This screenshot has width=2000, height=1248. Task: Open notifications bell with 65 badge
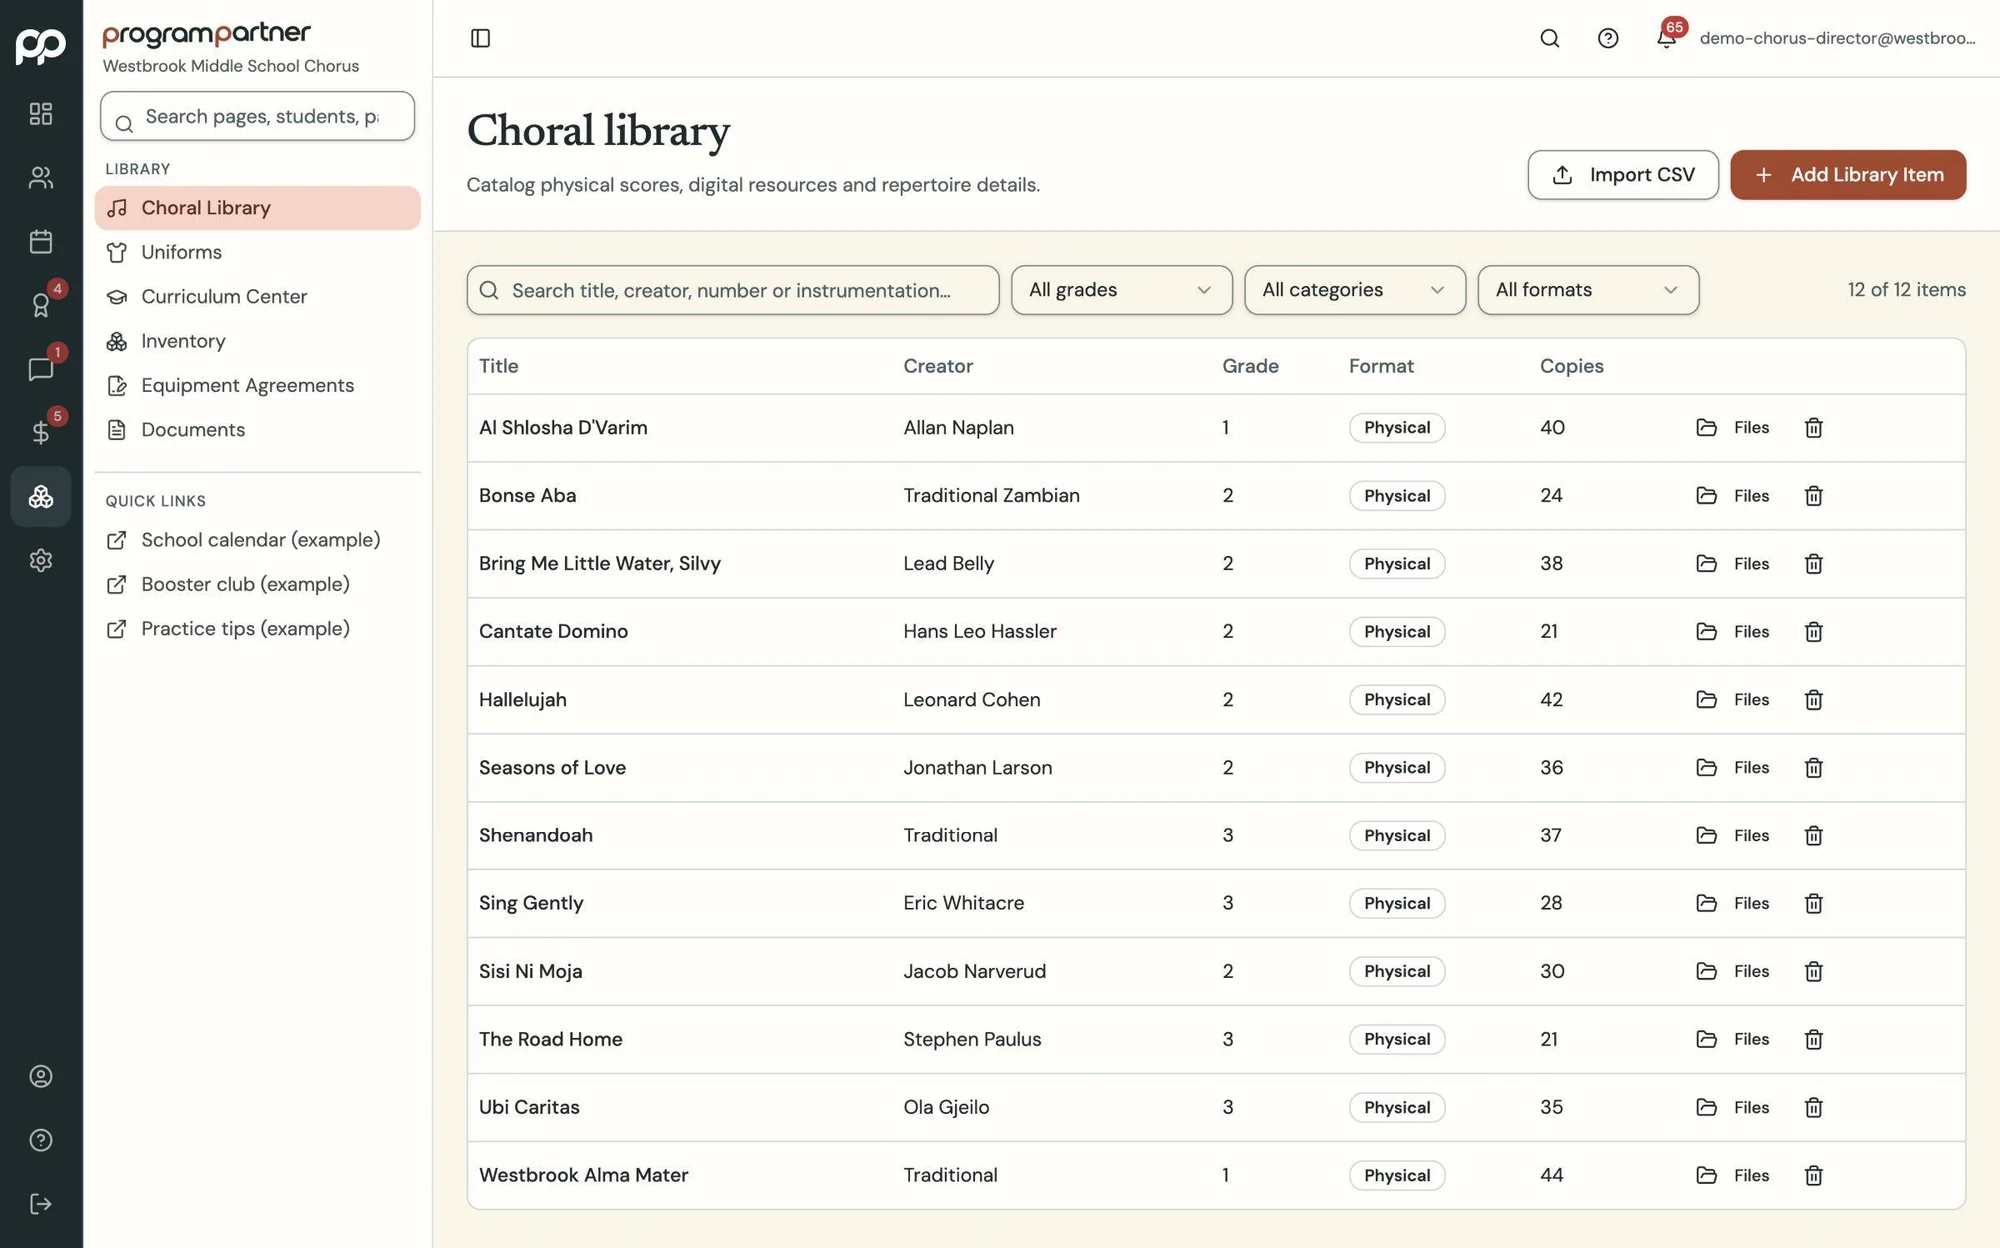coord(1666,38)
